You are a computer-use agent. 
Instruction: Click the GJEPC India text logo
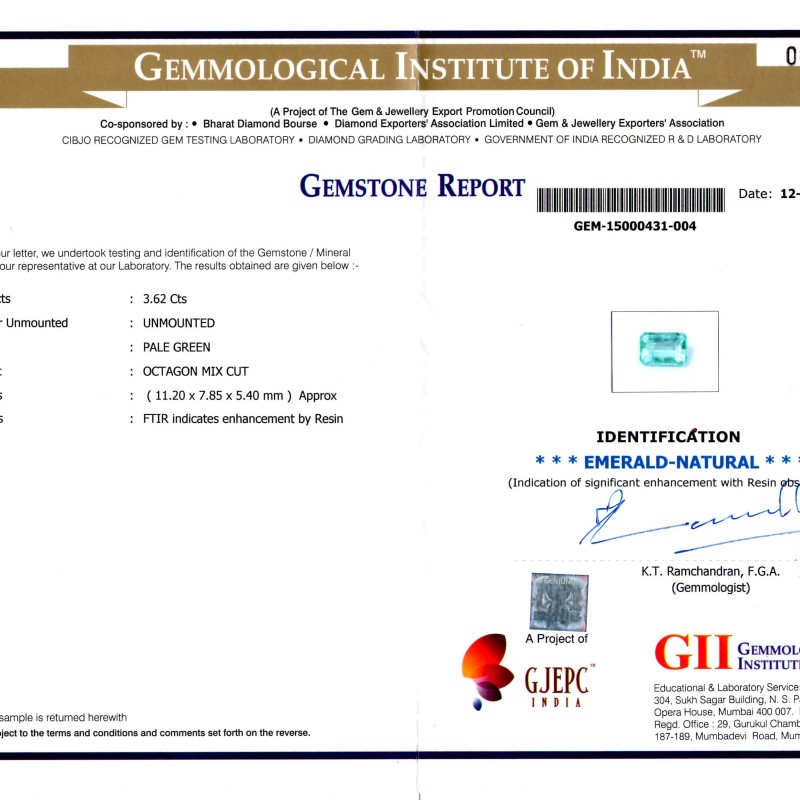(559, 686)
